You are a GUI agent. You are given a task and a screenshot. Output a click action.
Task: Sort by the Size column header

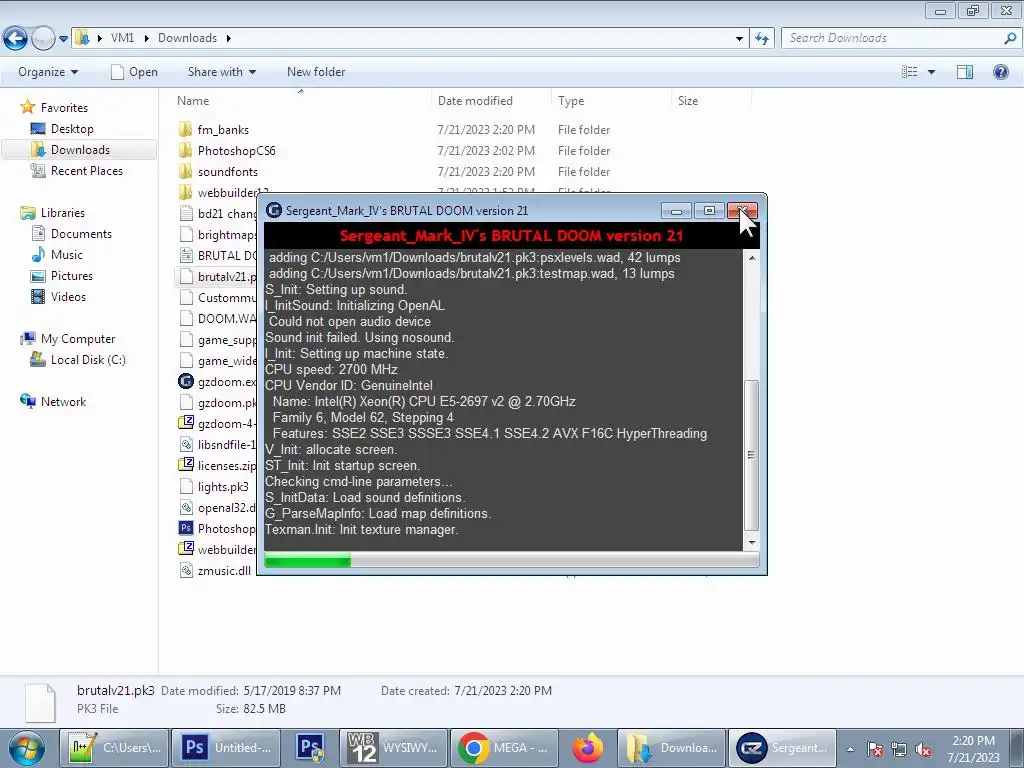[x=688, y=101]
